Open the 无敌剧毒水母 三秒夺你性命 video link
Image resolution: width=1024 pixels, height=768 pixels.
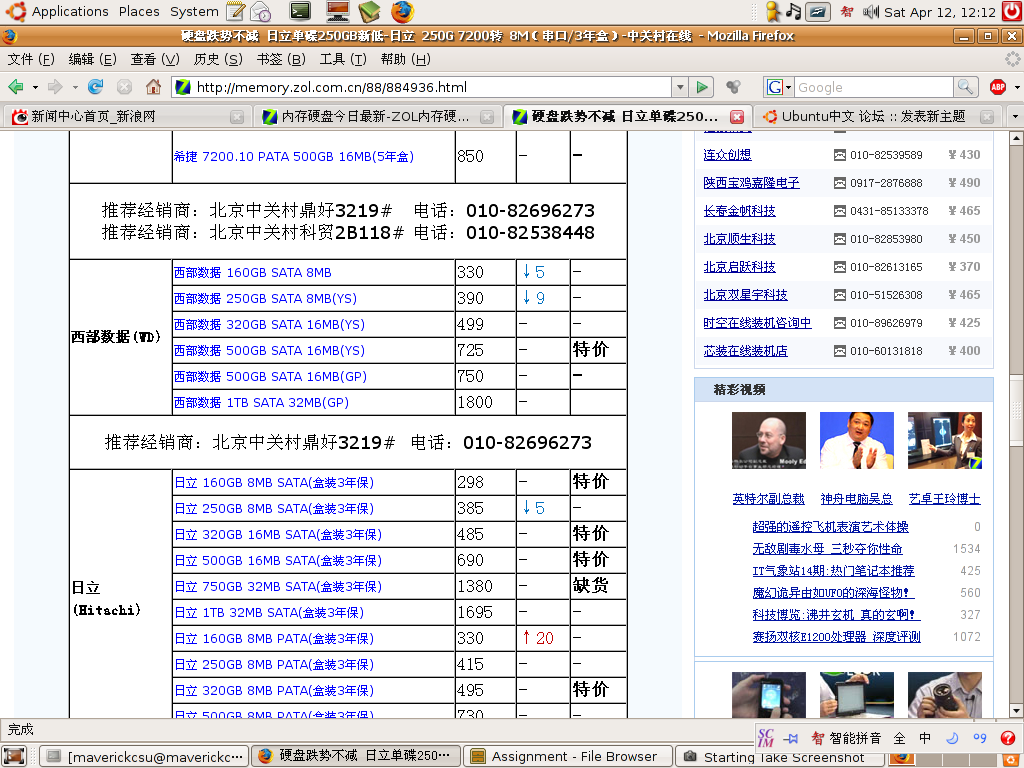point(827,549)
